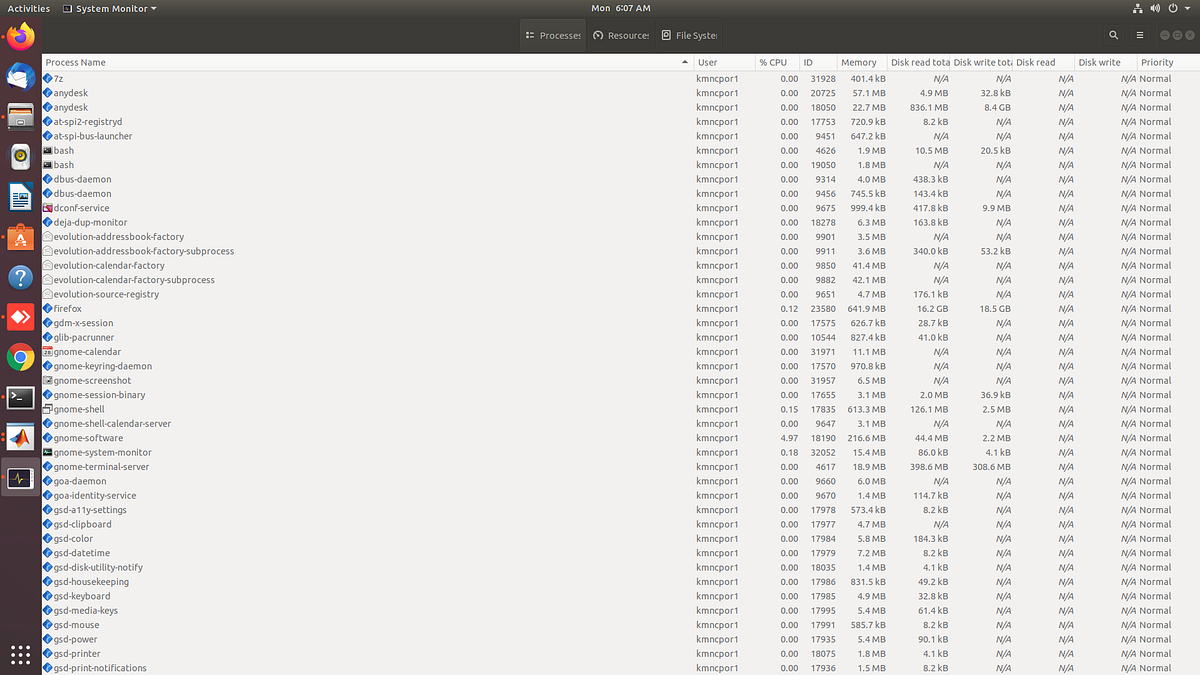Toggle the sort arrow on Process Name
This screenshot has width=1200, height=675.
[683, 61]
